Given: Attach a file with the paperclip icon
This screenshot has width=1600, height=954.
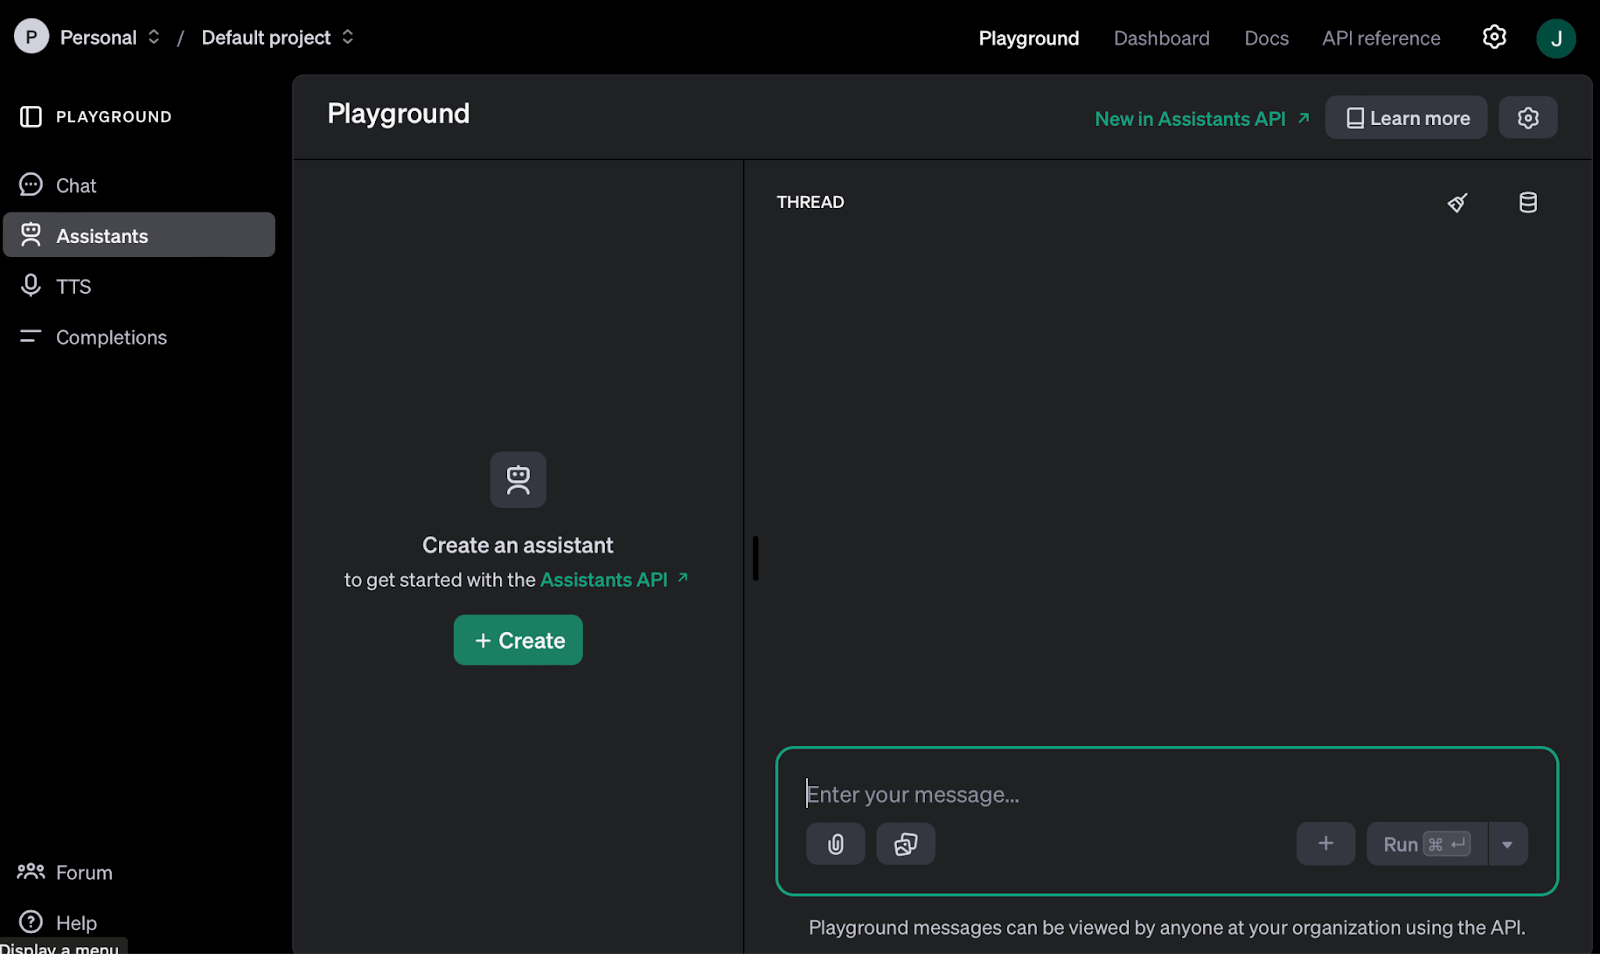Looking at the screenshot, I should pos(836,844).
